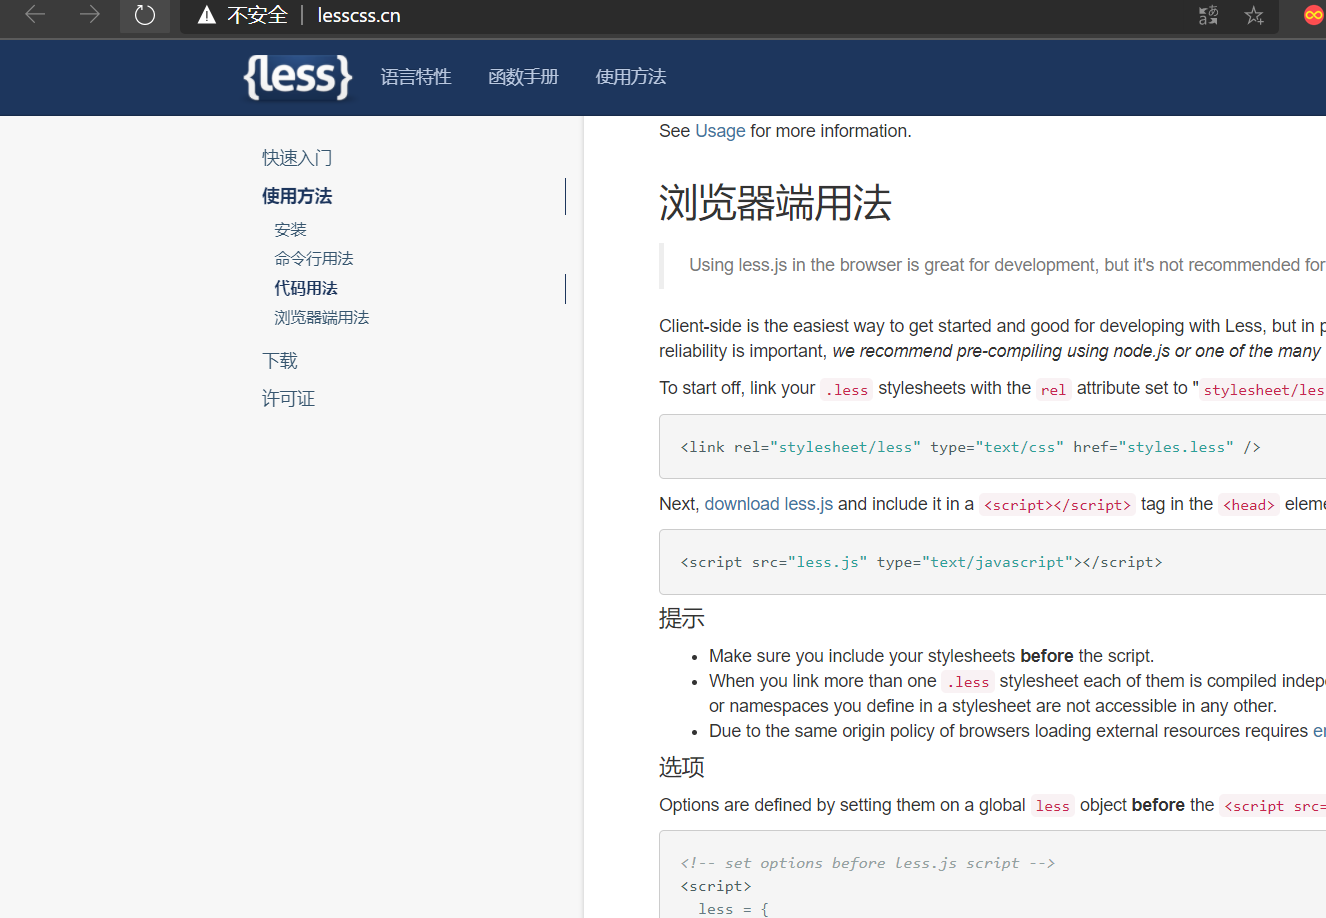Open the 函数手册 nav menu
Screen dimensions: 1326x918
523,77
